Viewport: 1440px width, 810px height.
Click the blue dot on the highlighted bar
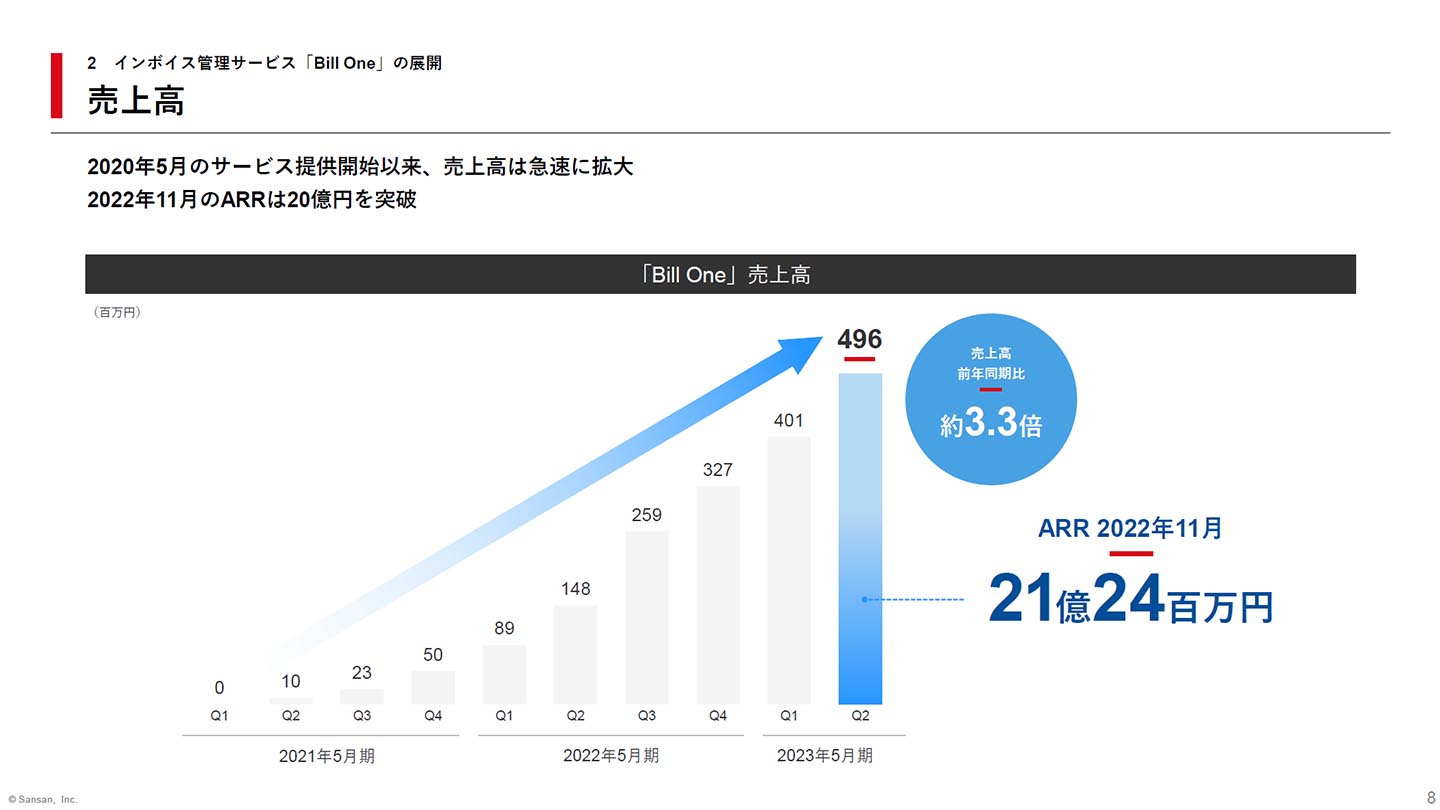pos(864,600)
